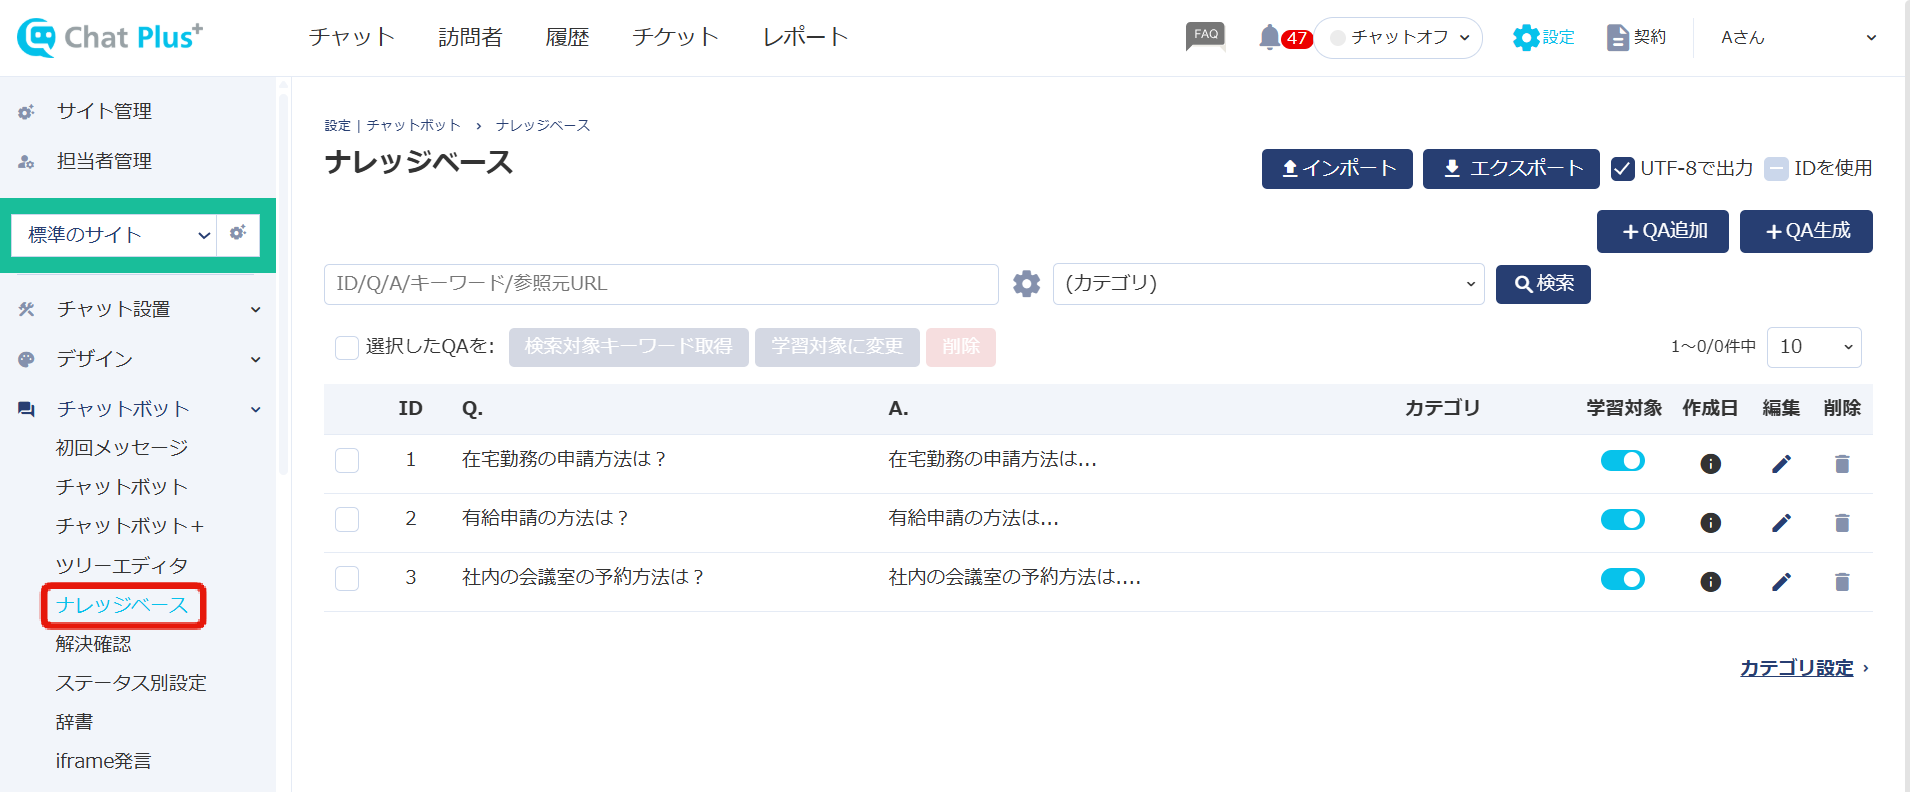1910x792 pixels.
Task: Open settings via the gear 設定 icon
Action: pyautogui.click(x=1543, y=37)
